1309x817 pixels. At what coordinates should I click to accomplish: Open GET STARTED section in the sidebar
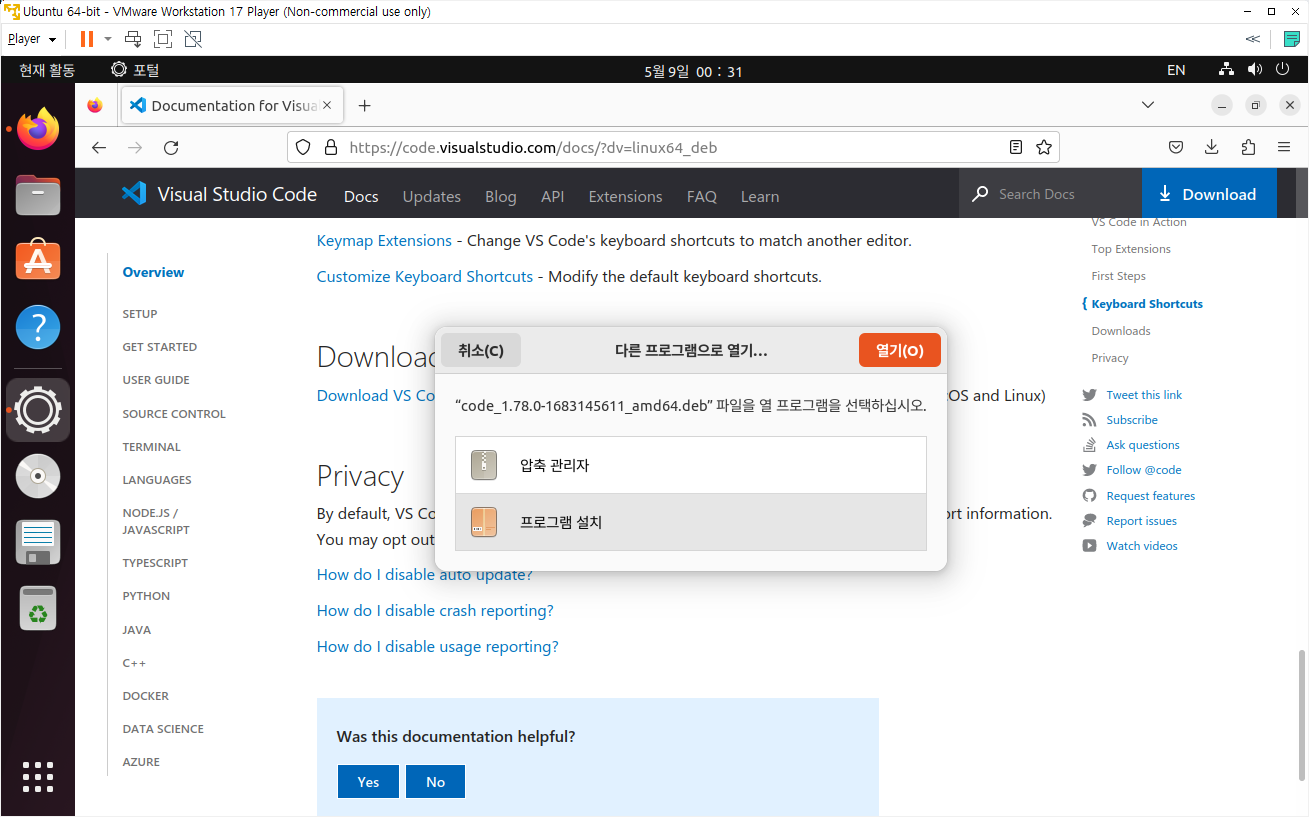[160, 347]
